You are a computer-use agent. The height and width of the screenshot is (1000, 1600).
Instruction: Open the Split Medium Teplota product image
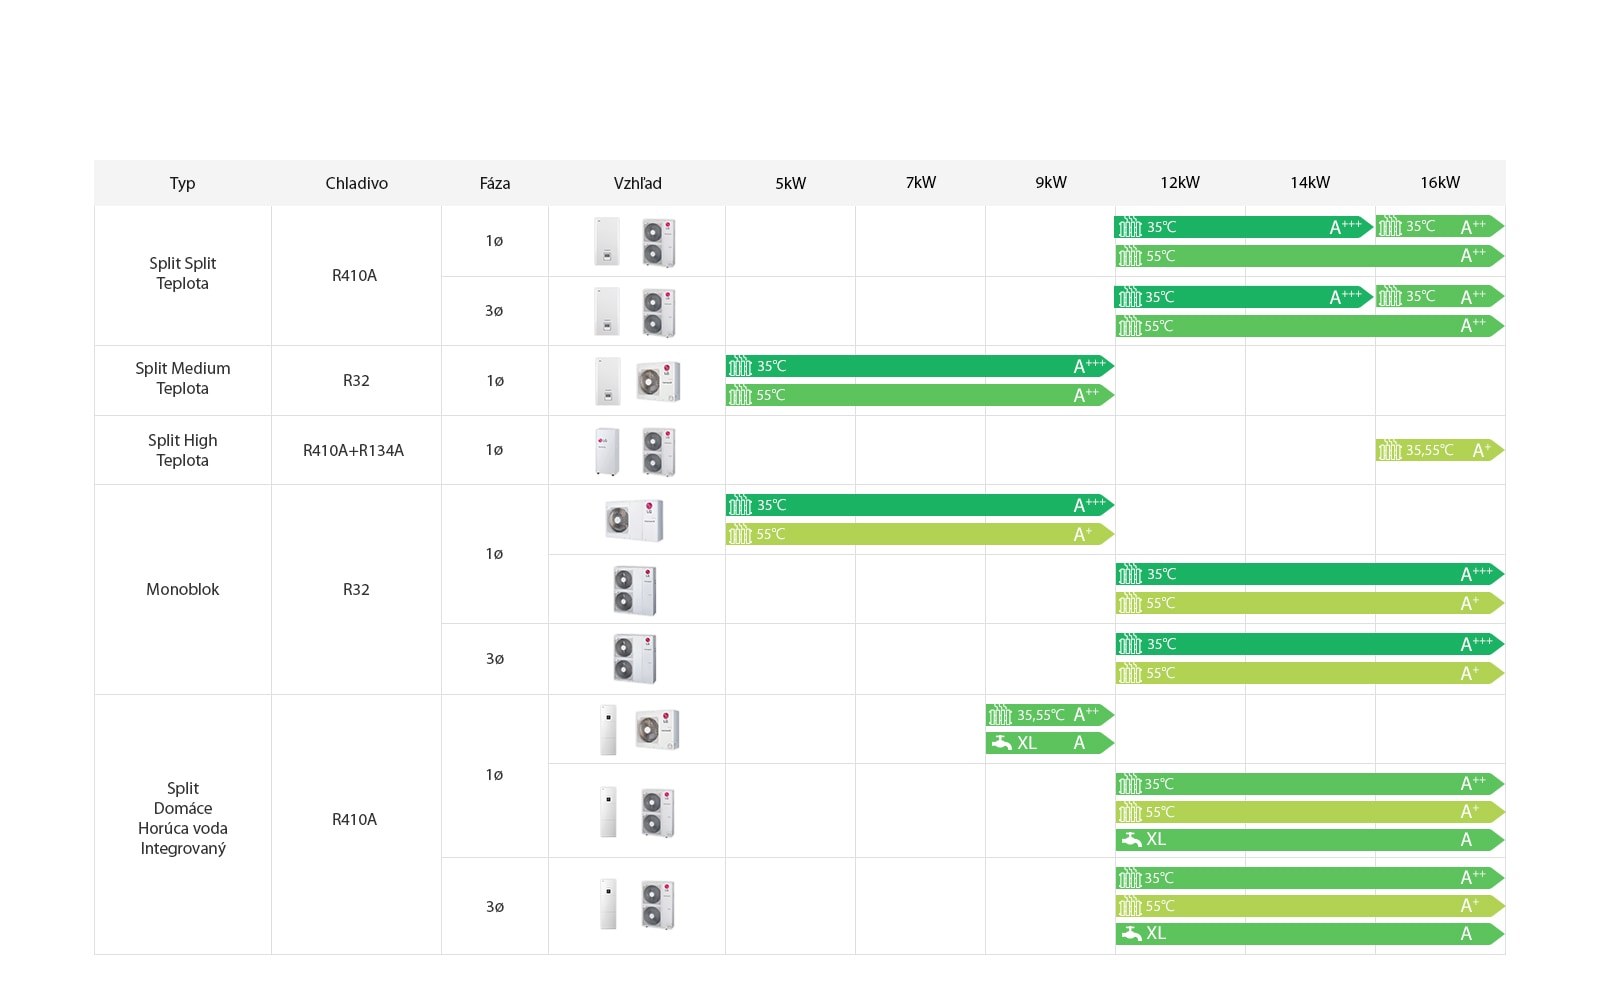637,381
